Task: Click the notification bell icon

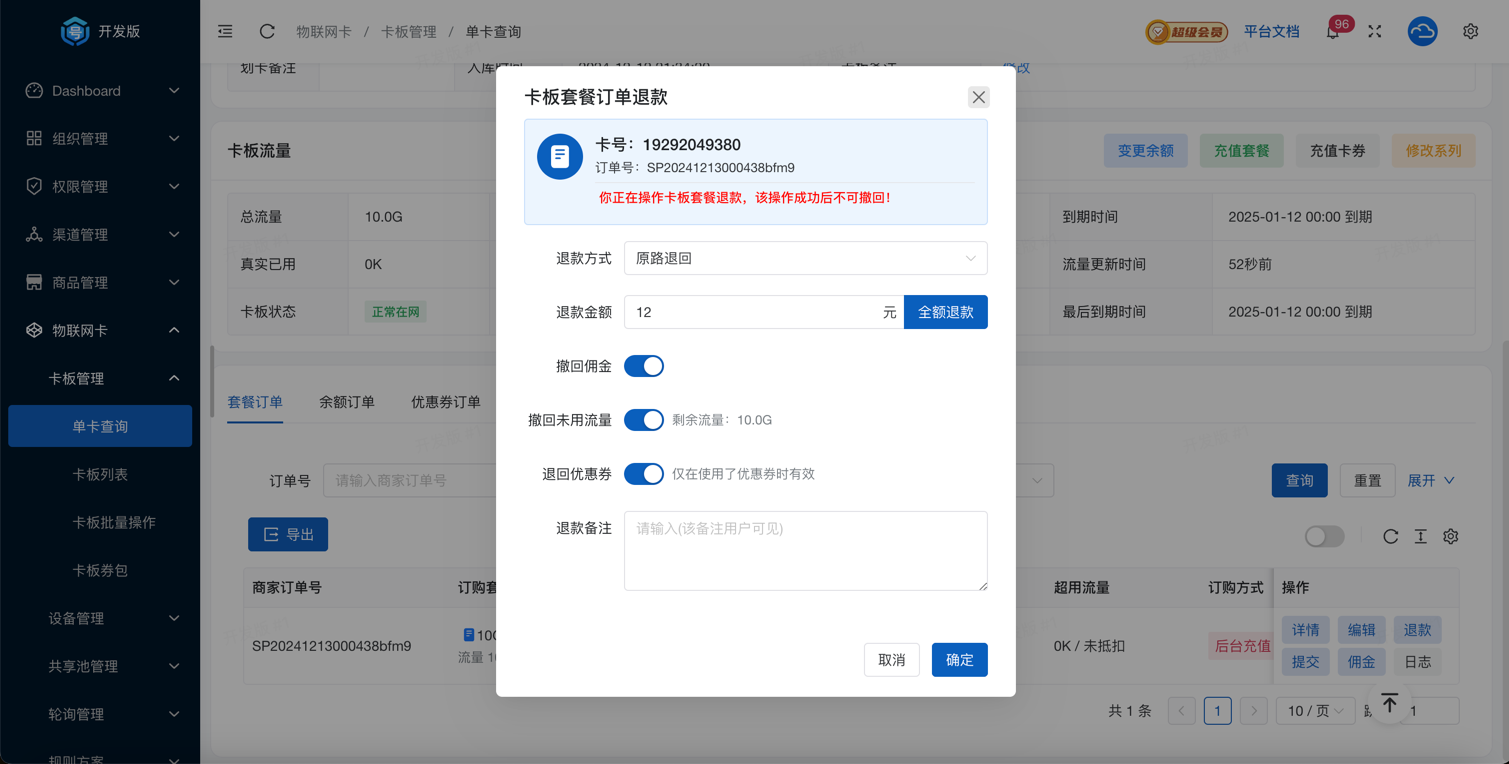Action: tap(1333, 32)
